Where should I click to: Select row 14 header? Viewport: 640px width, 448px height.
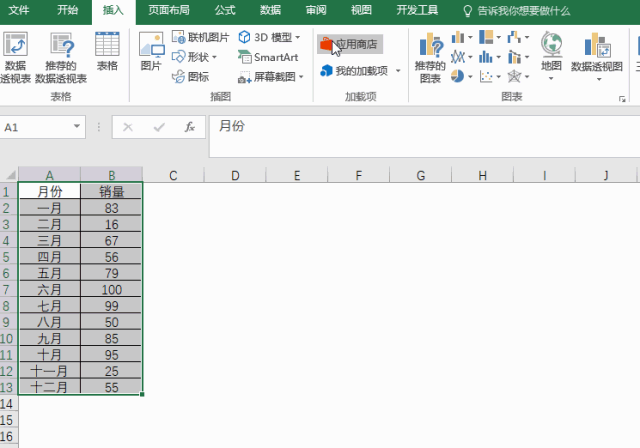[x=8, y=404]
